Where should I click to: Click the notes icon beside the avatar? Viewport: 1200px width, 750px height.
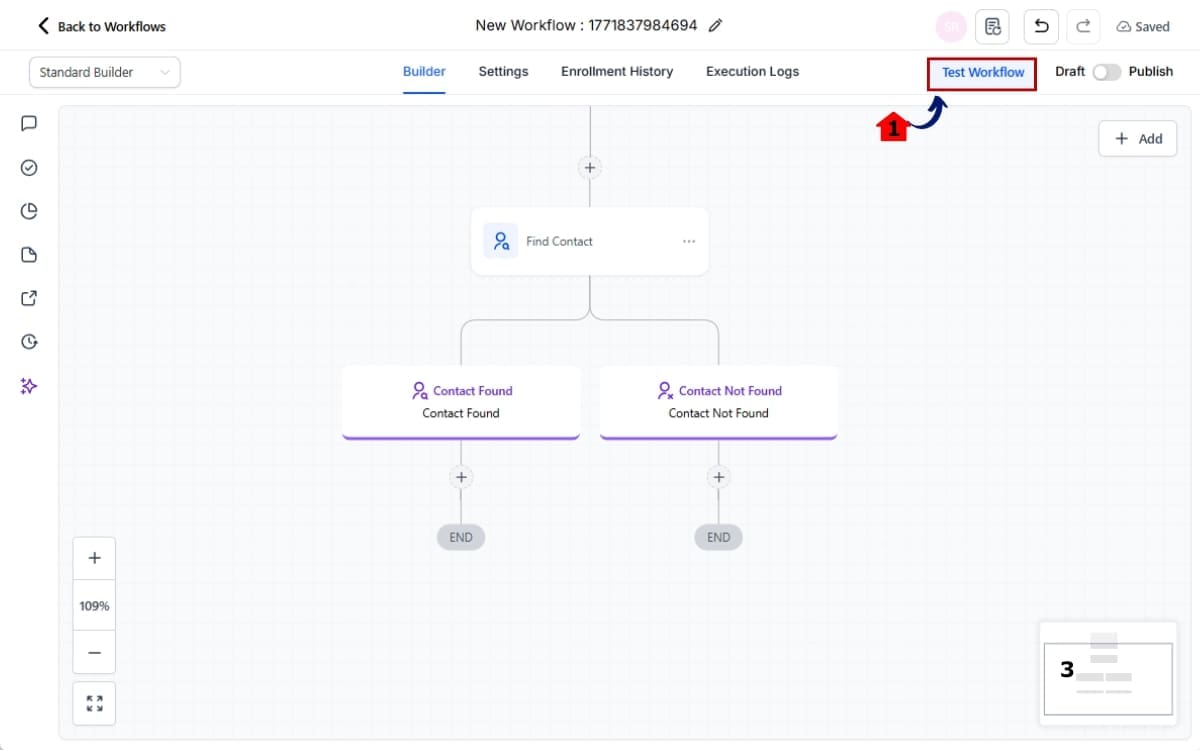[x=992, y=26]
